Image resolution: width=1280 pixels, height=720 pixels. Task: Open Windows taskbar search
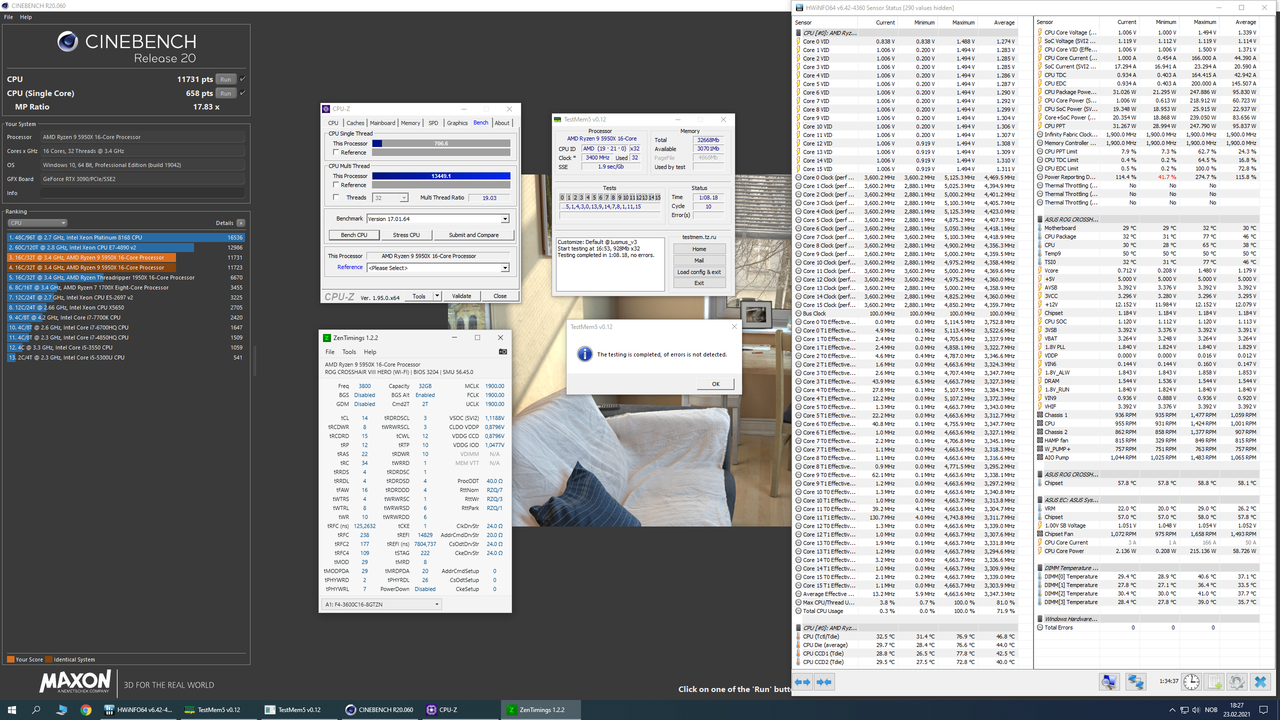pyautogui.click(x=36, y=710)
